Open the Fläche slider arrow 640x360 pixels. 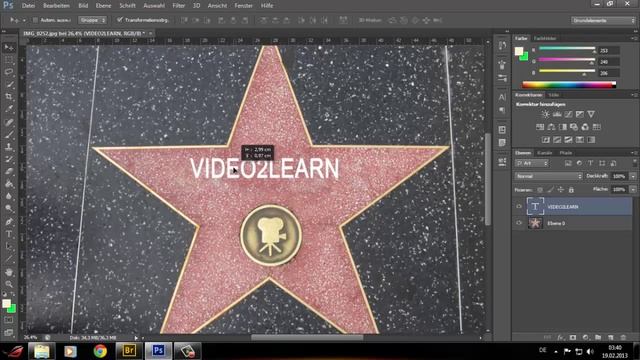pyautogui.click(x=633, y=189)
